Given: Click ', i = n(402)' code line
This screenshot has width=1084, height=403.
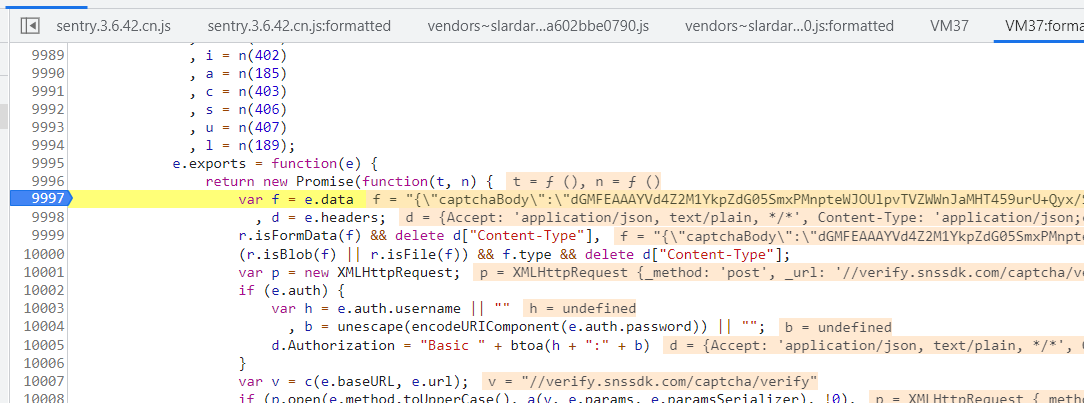Looking at the screenshot, I should (x=238, y=55).
